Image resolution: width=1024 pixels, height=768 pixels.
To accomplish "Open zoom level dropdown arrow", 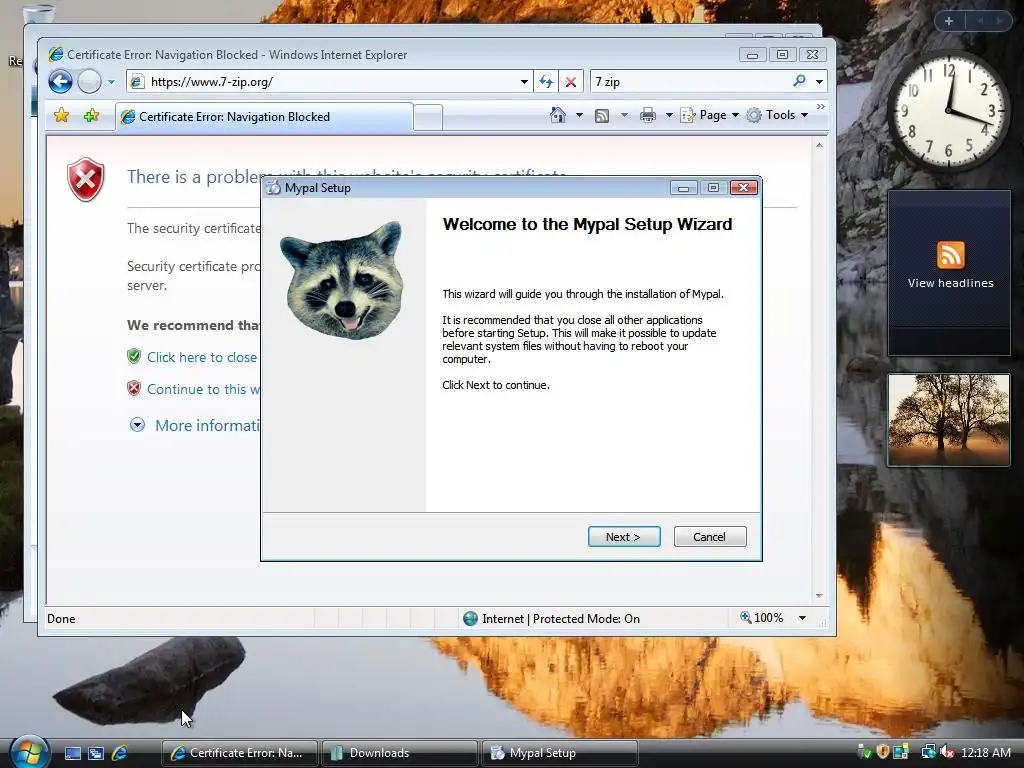I will coord(802,618).
